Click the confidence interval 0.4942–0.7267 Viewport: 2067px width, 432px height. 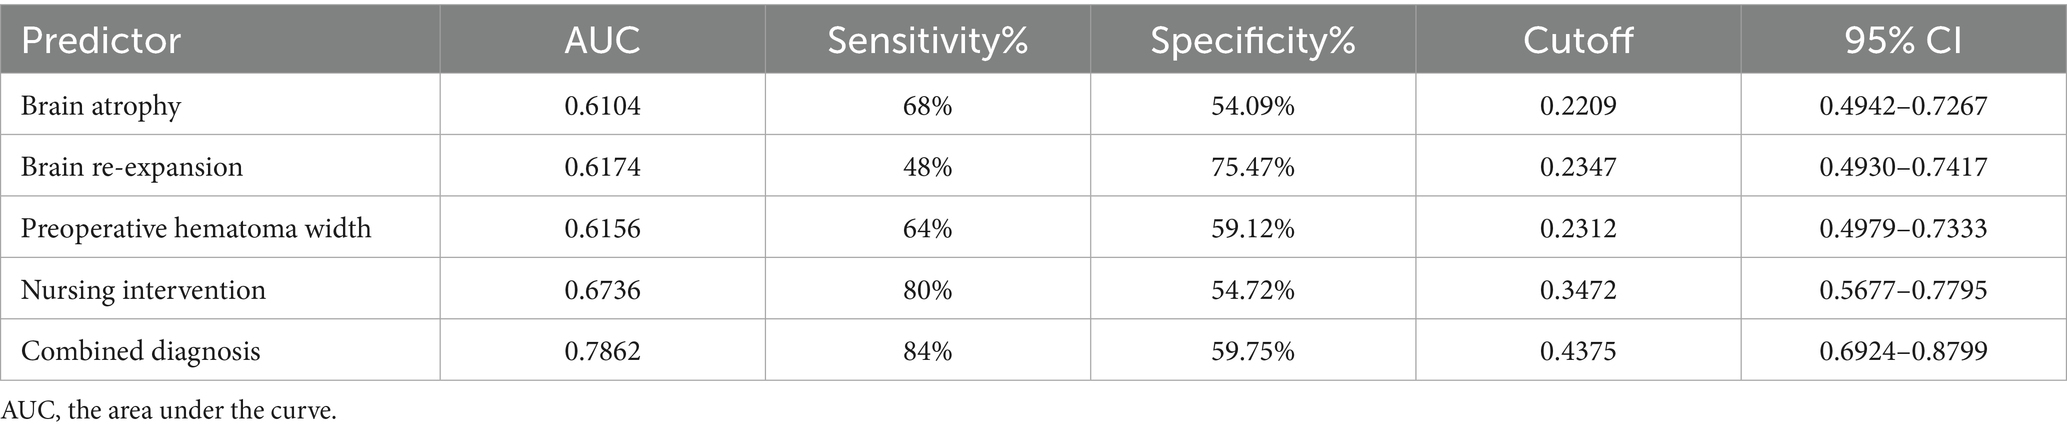point(1903,105)
